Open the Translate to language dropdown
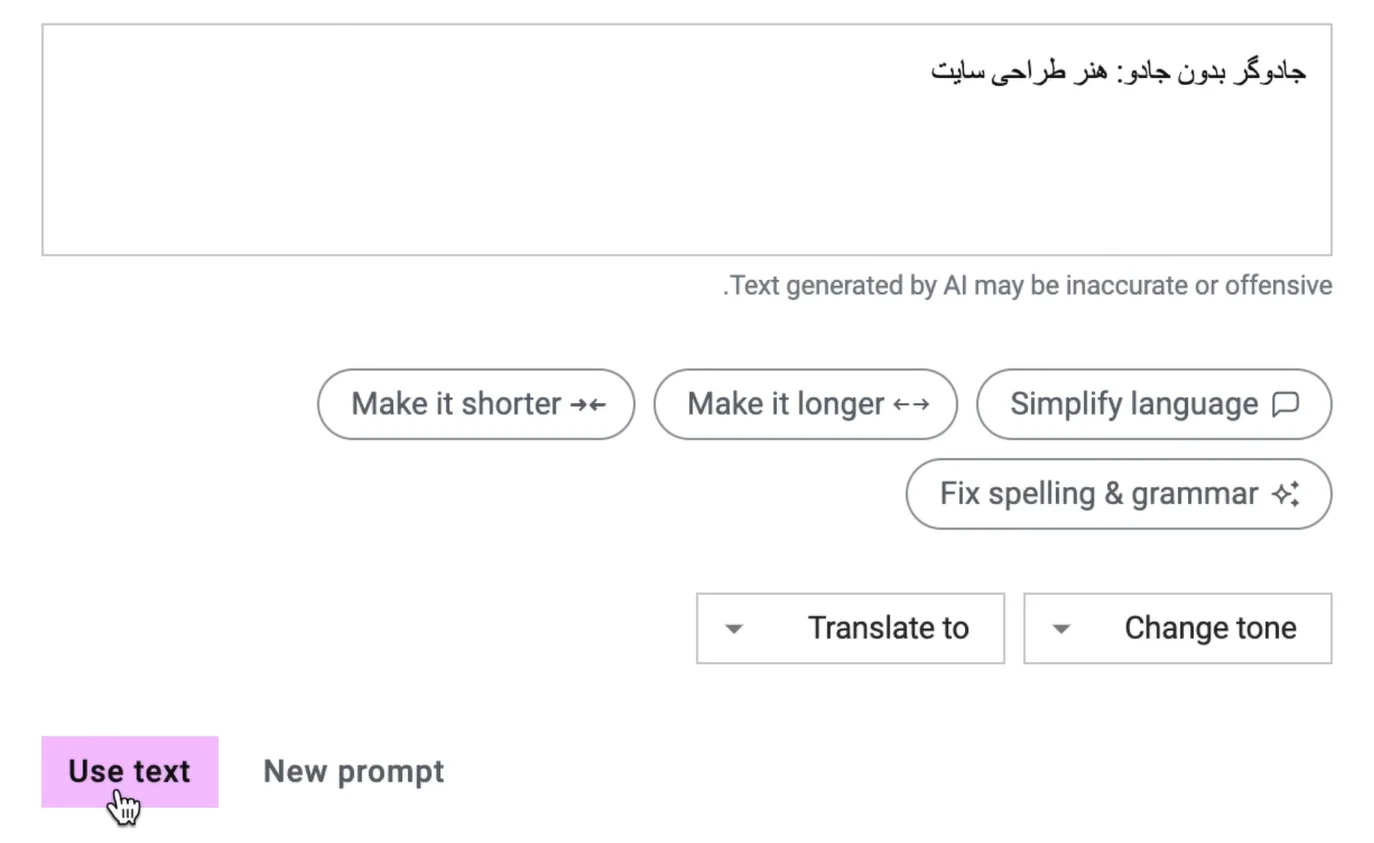The image size is (1374, 843). [849, 628]
